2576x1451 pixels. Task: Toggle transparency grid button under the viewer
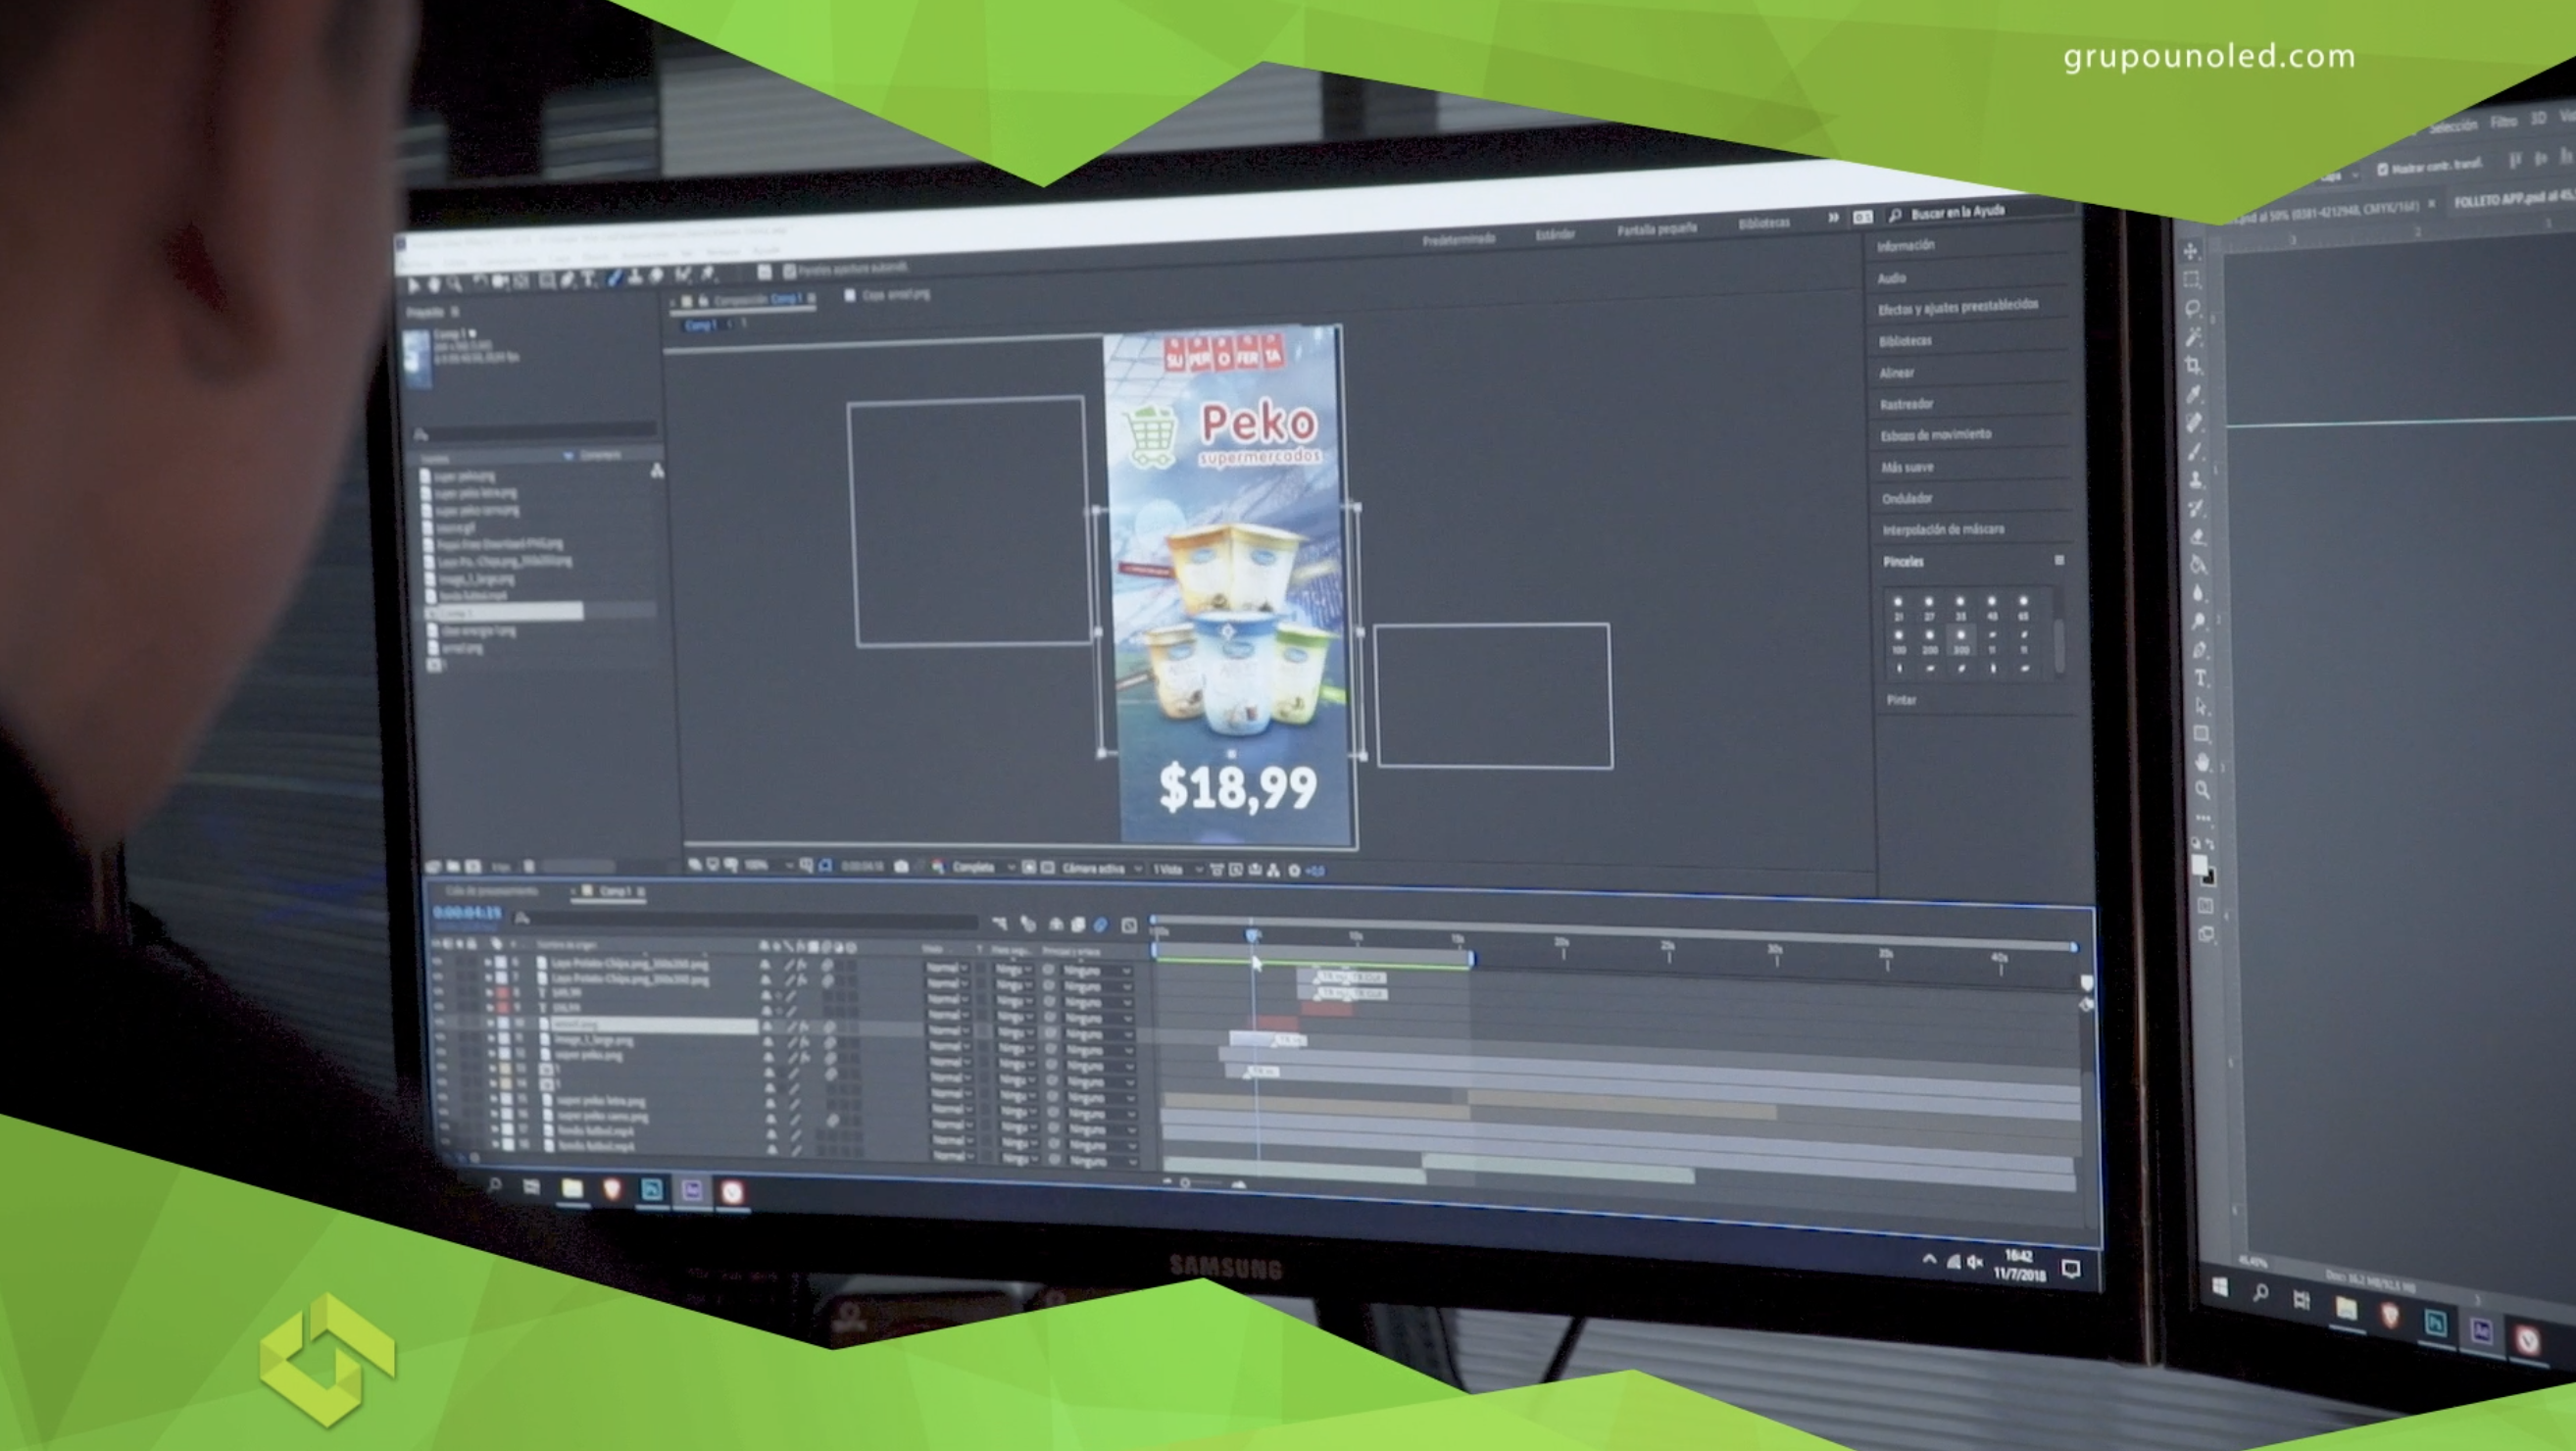1047,868
